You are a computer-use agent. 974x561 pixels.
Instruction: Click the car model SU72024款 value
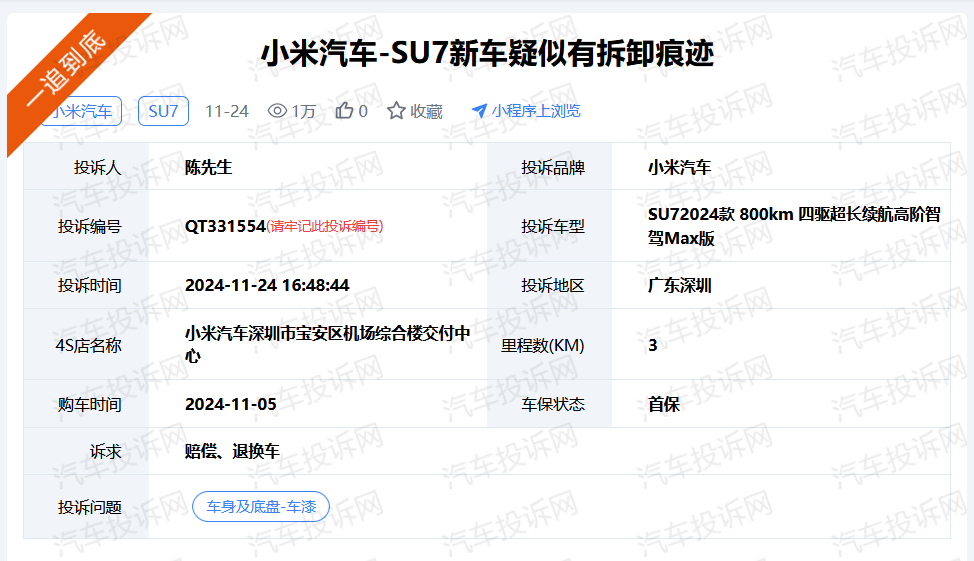[x=794, y=226]
